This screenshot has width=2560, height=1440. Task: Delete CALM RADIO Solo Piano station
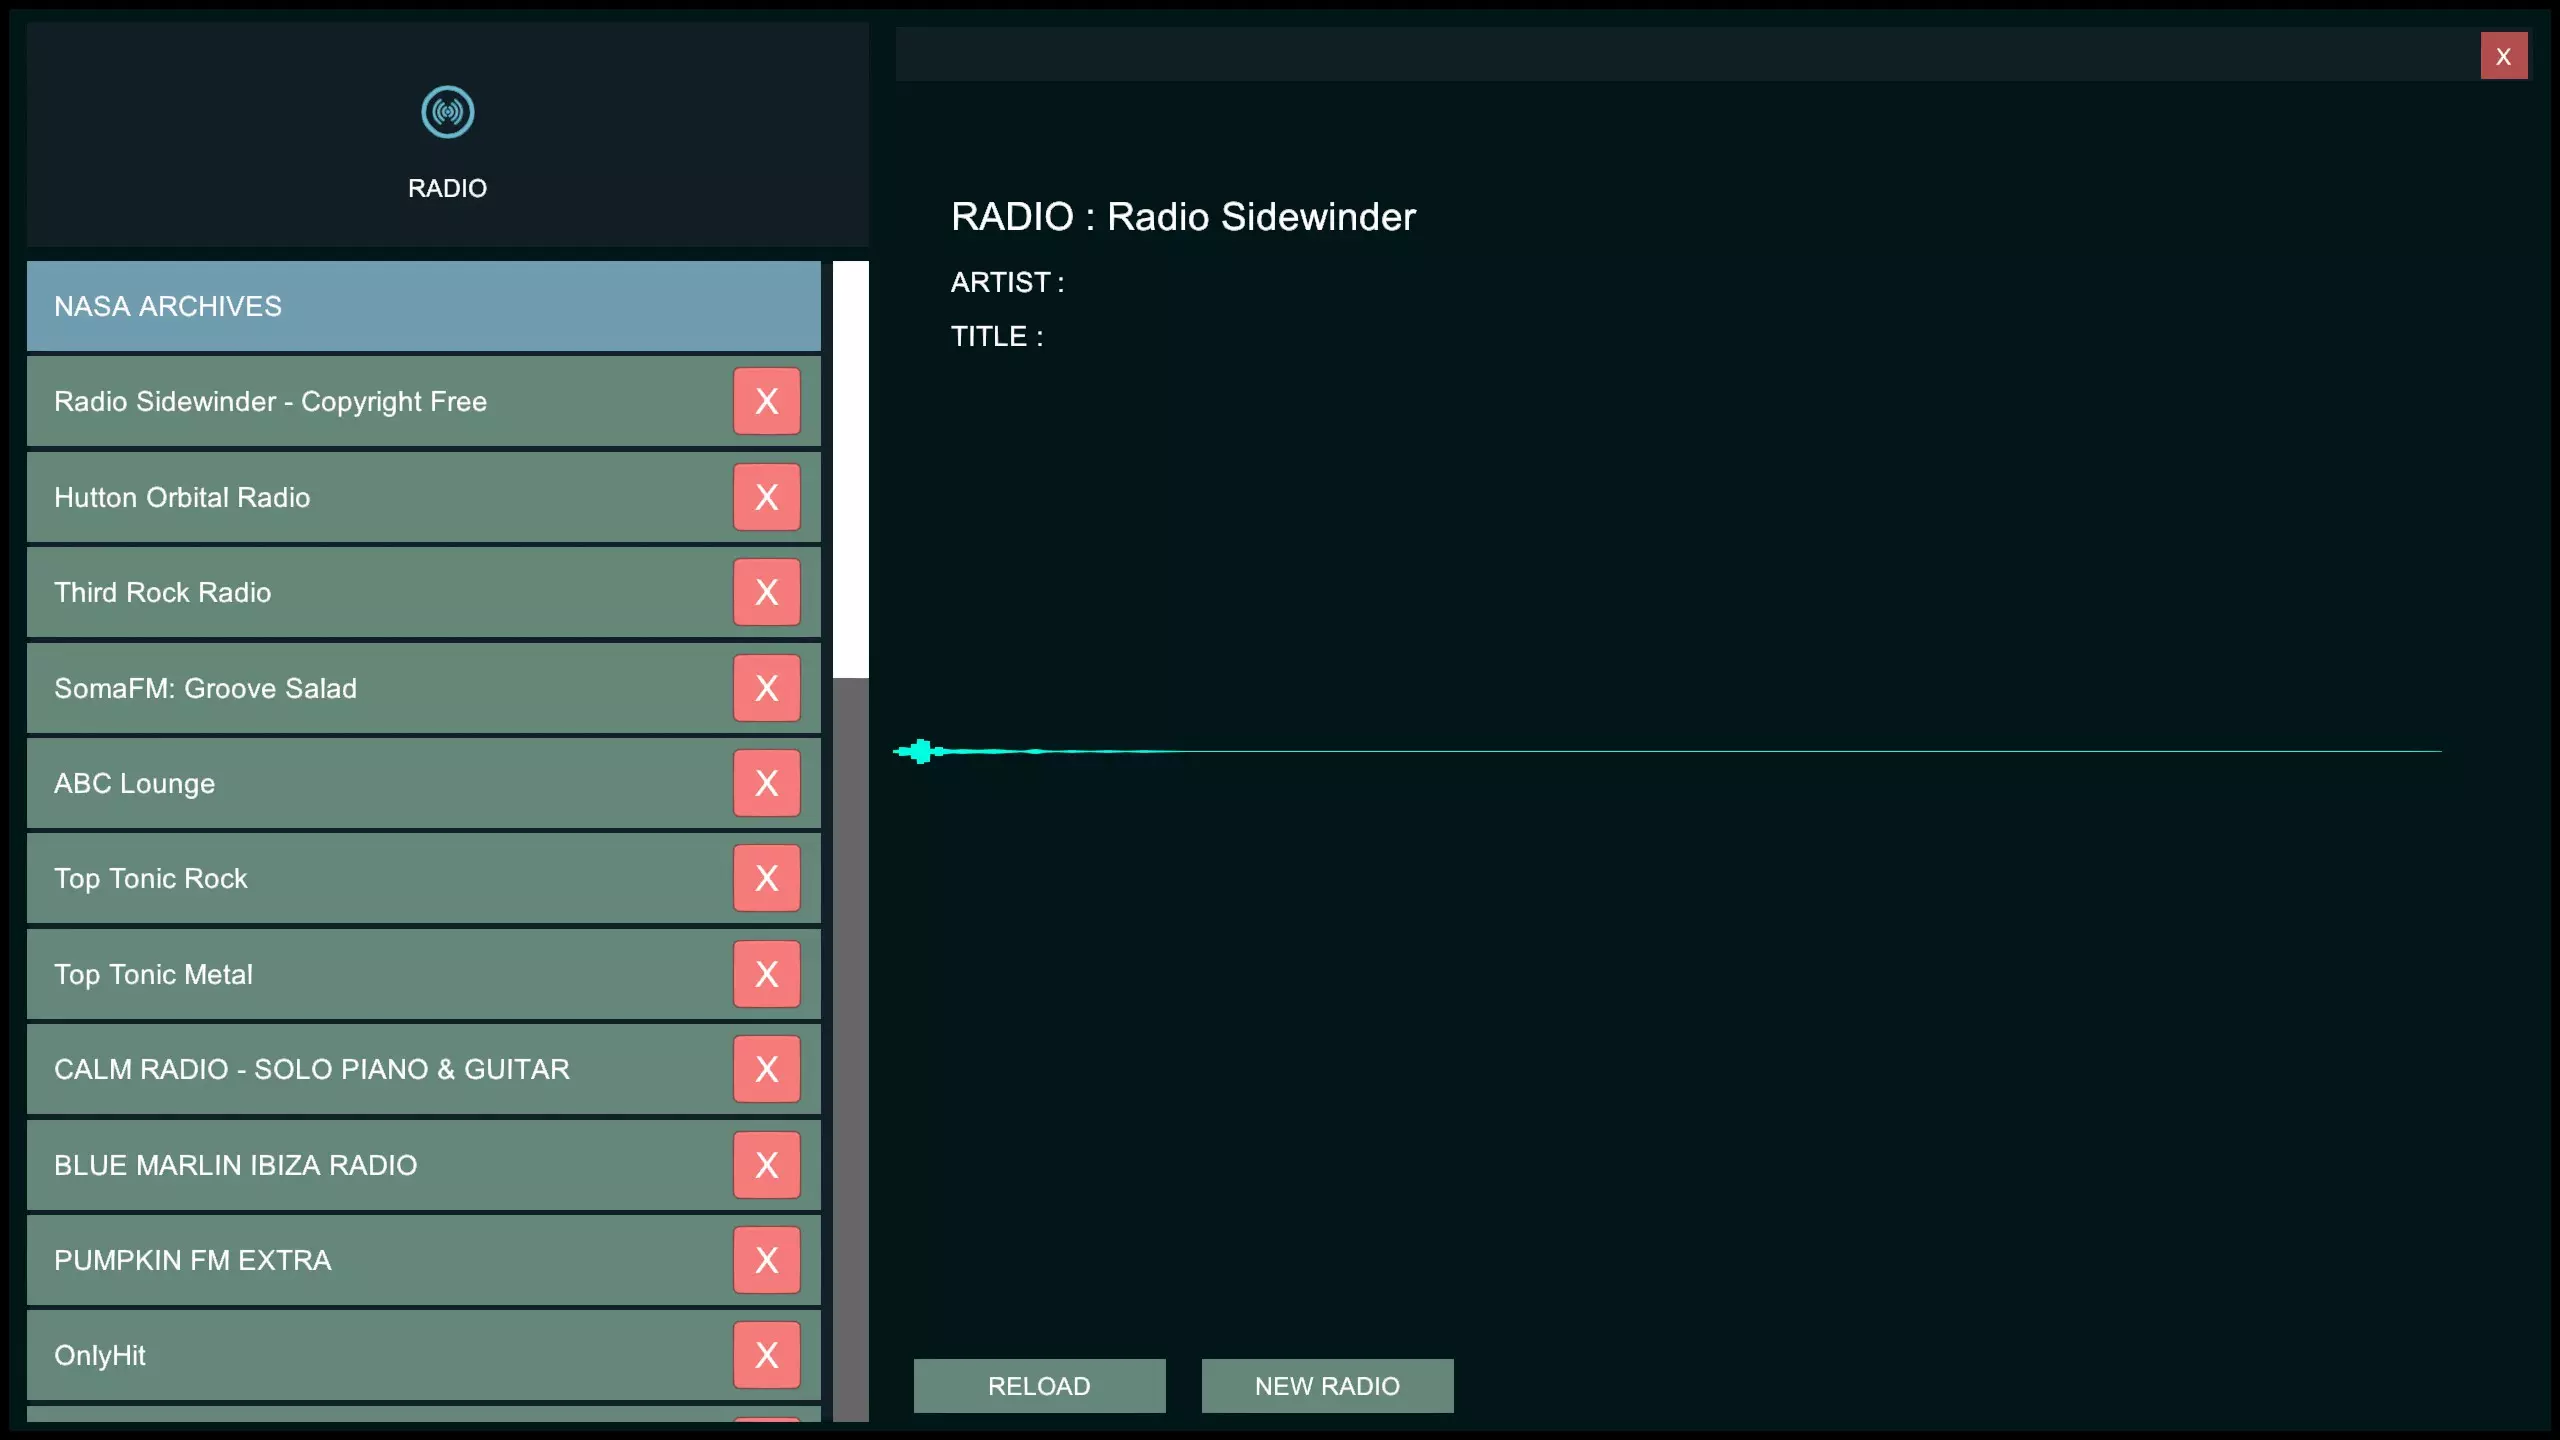click(x=766, y=1069)
